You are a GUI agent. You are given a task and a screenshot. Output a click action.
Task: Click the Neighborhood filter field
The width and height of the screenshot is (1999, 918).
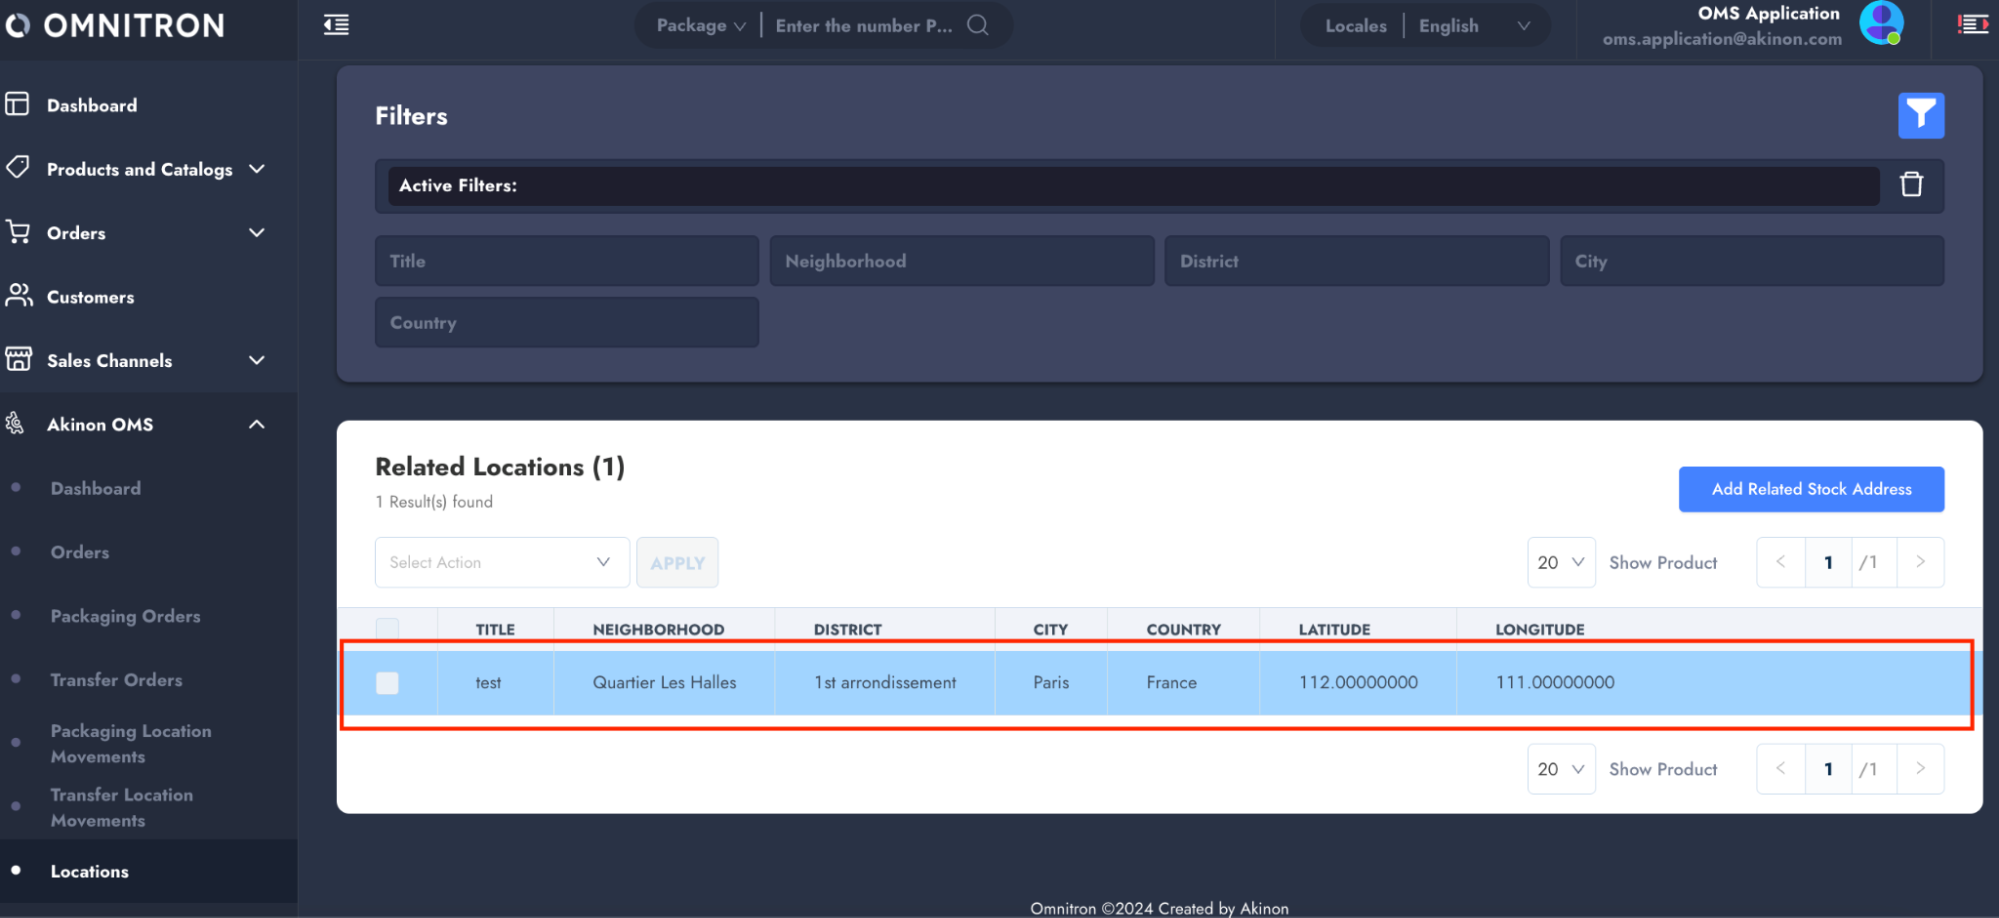point(961,261)
